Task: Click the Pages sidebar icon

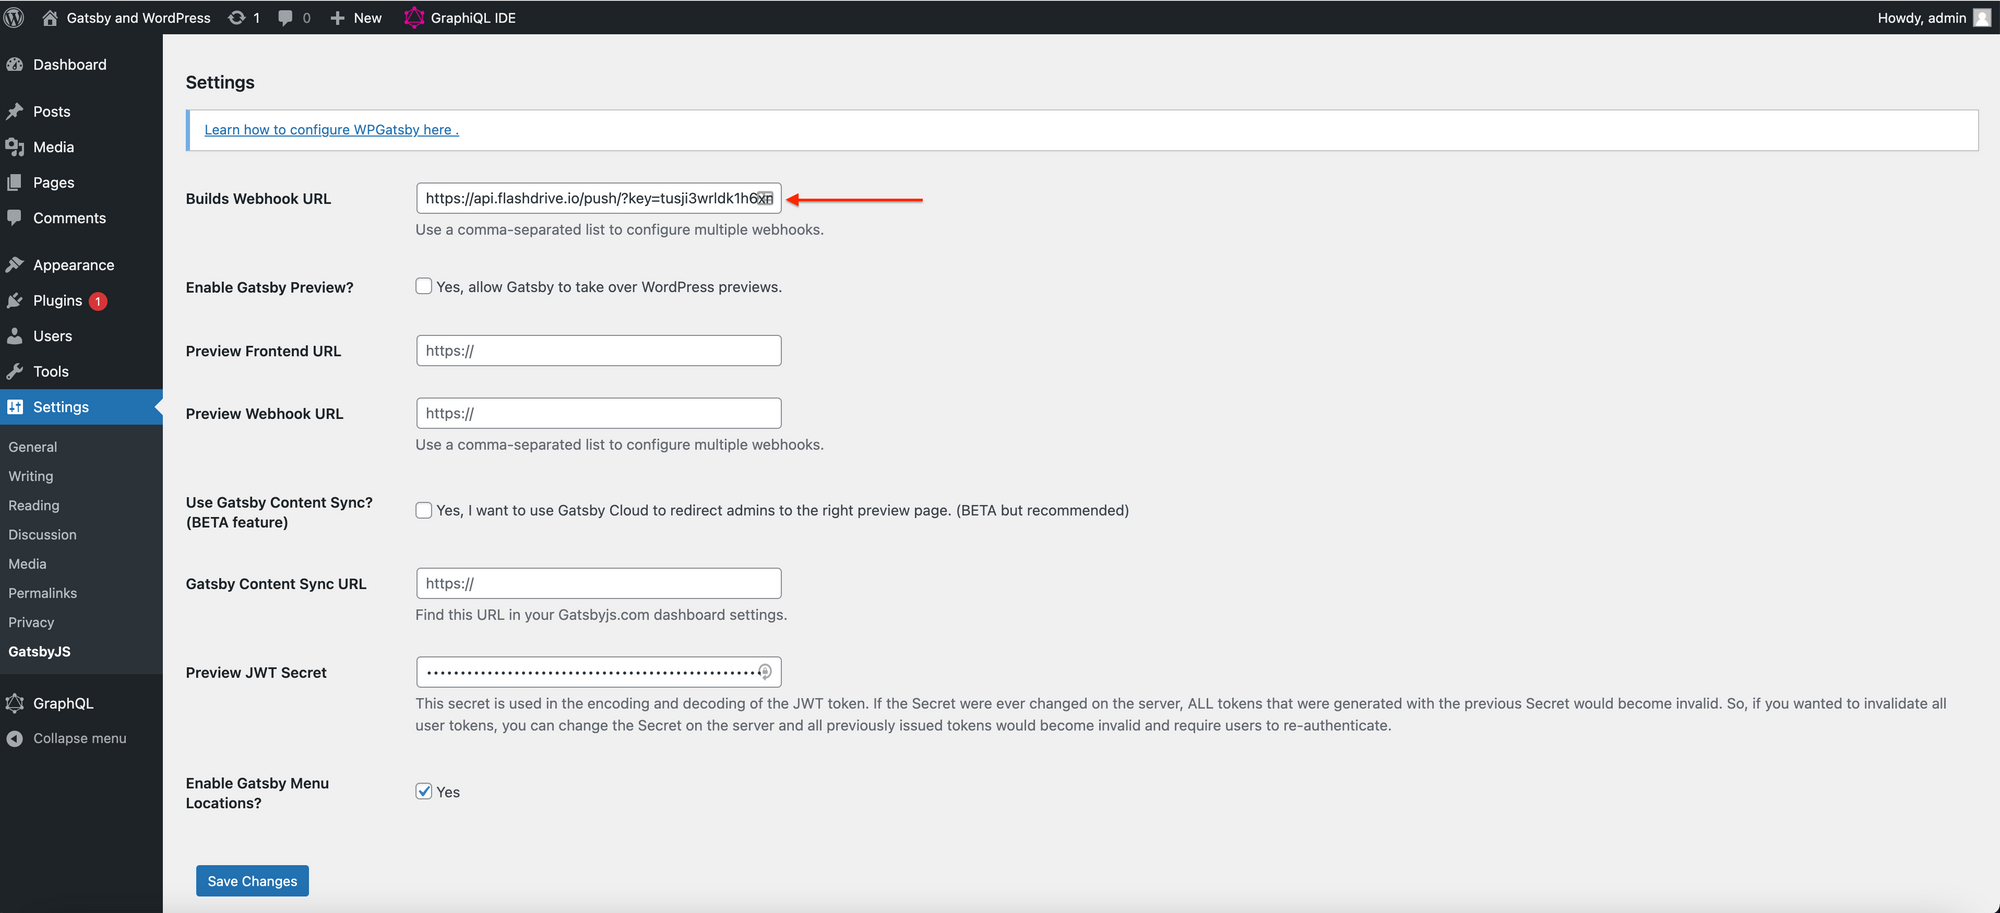Action: coord(15,182)
